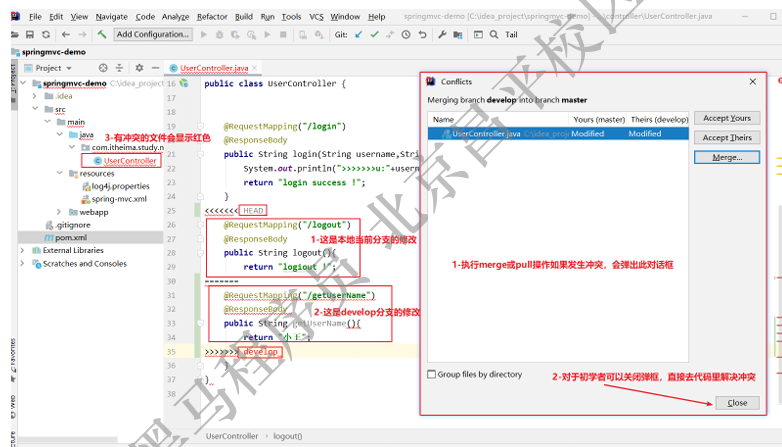
Task: Click Add Configuration... button
Action: [x=153, y=34]
